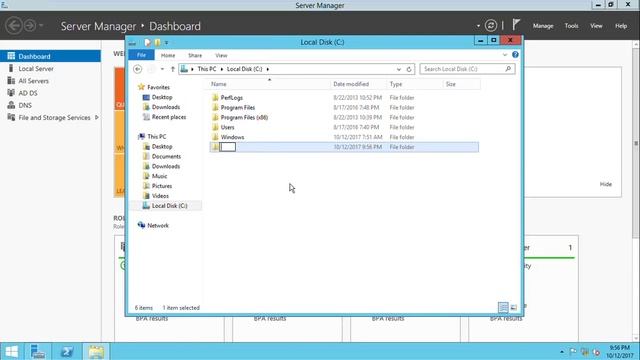This screenshot has width=640, height=360.
Task: Click the Server Manager forward arrow button
Action: (30, 26)
